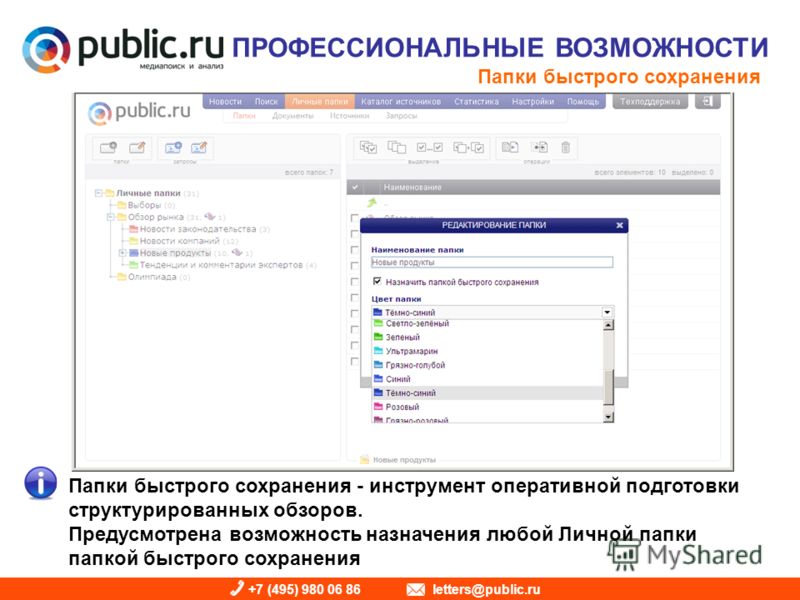Image resolution: width=800 pixels, height=600 pixels.
Task: Click the create new query icon
Action: point(173,148)
